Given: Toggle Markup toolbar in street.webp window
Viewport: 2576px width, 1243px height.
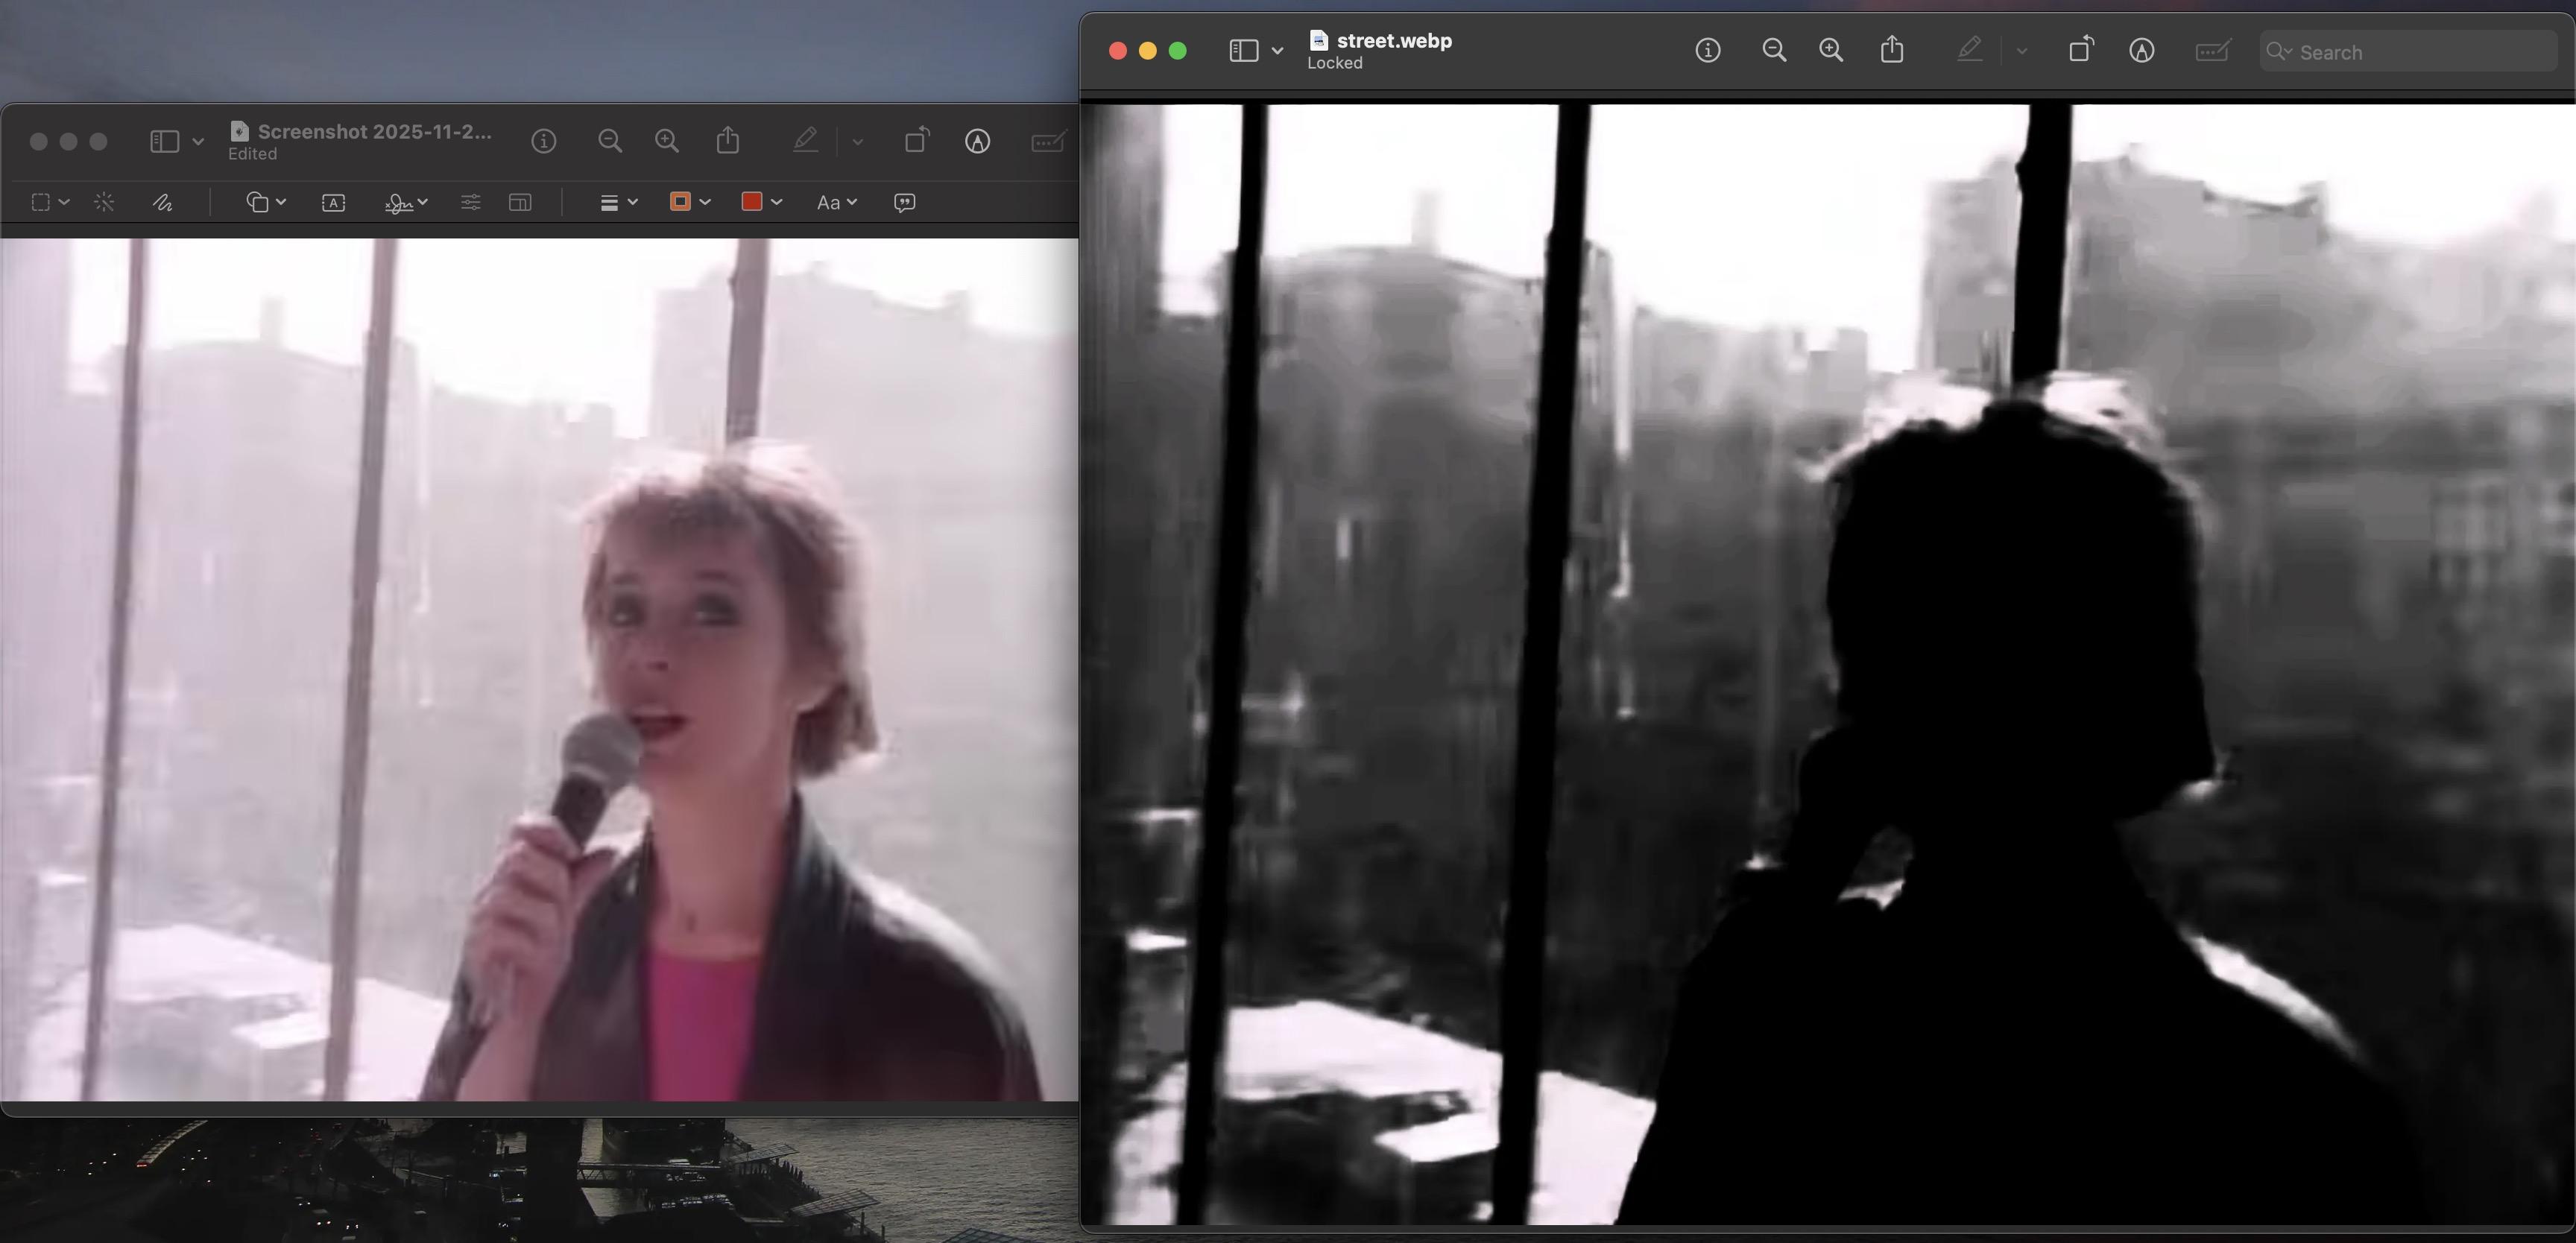Looking at the screenshot, I should [x=2141, y=50].
